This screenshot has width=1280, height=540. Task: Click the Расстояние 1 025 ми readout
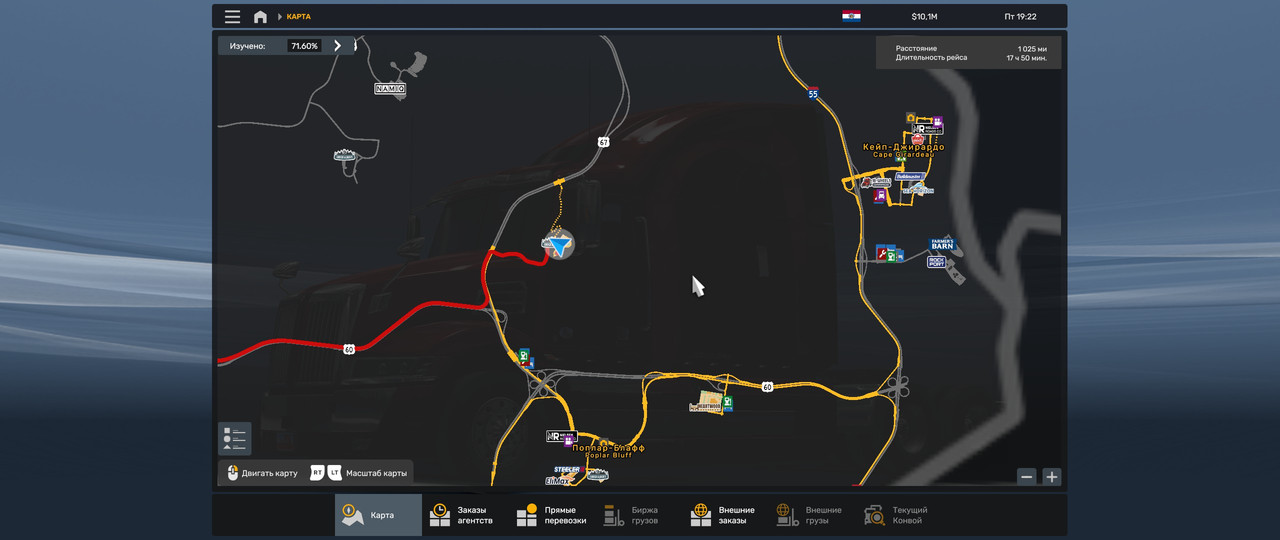(970, 48)
